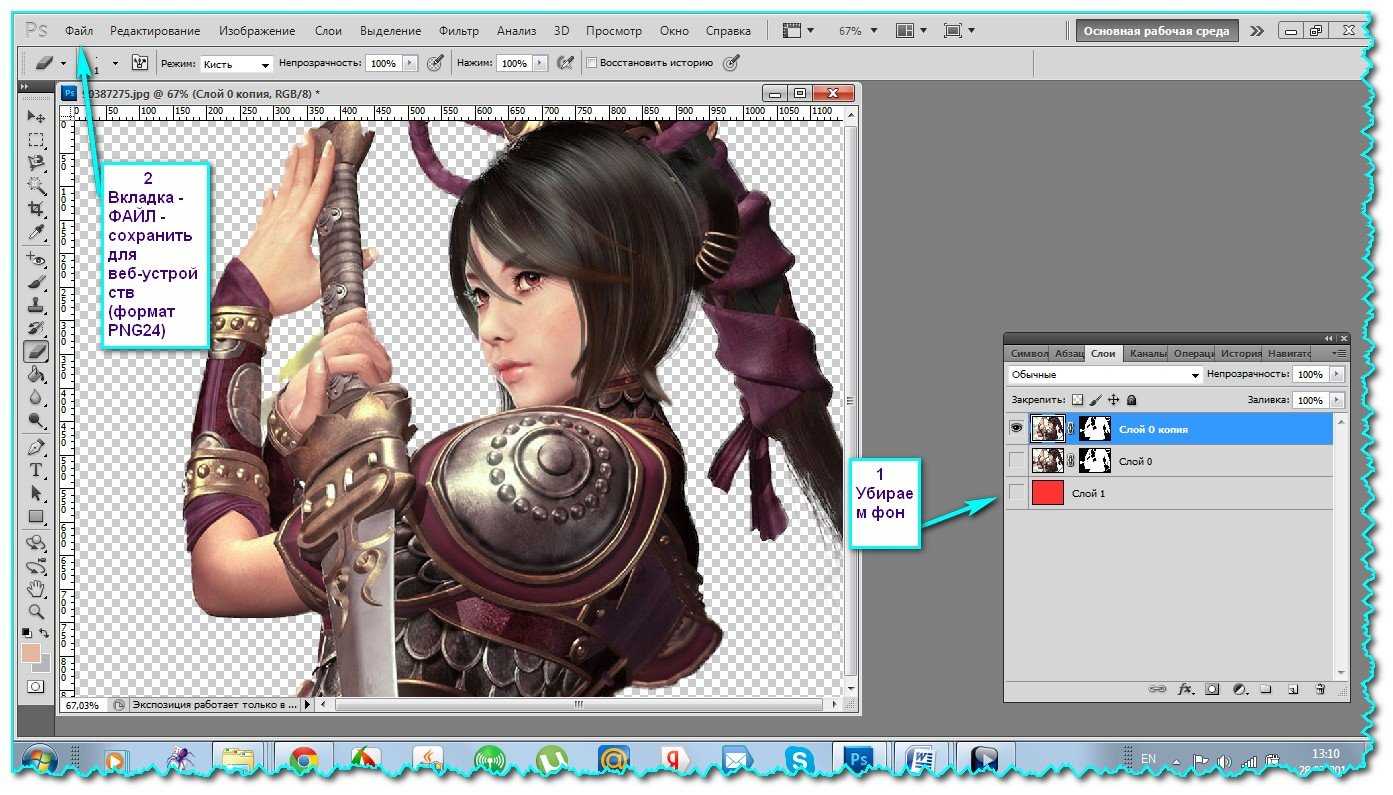Image resolution: width=1393 pixels, height=795 pixels.
Task: Select the Dodge tool
Action: pos(36,421)
